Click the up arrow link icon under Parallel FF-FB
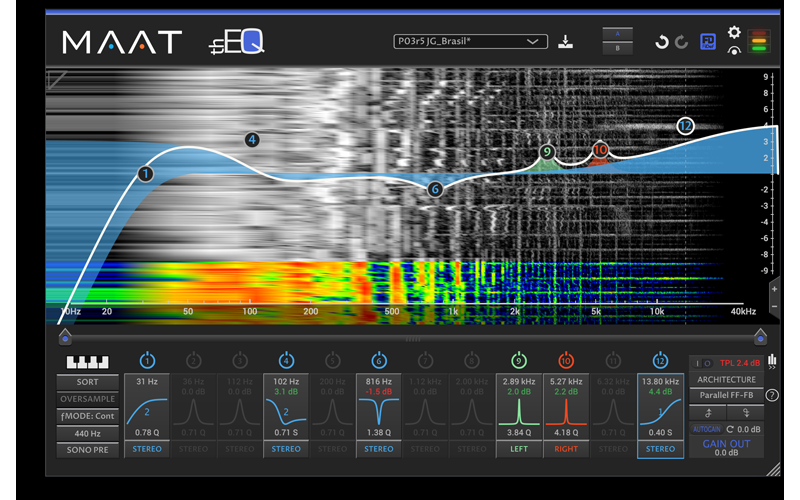This screenshot has height=500, width=800. click(708, 412)
